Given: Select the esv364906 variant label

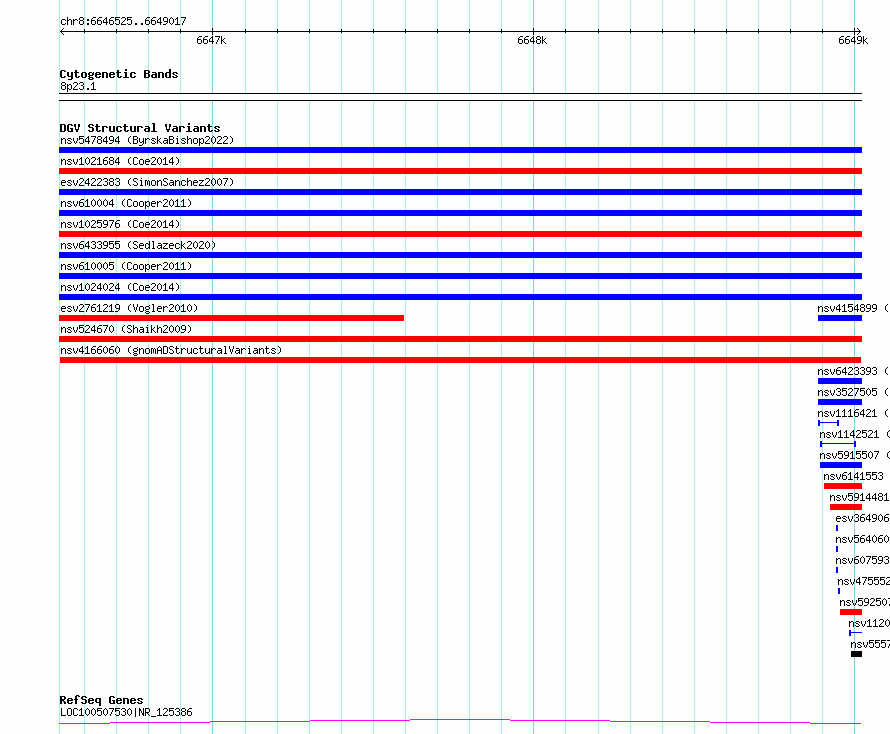Looking at the screenshot, I should click(x=862, y=518).
